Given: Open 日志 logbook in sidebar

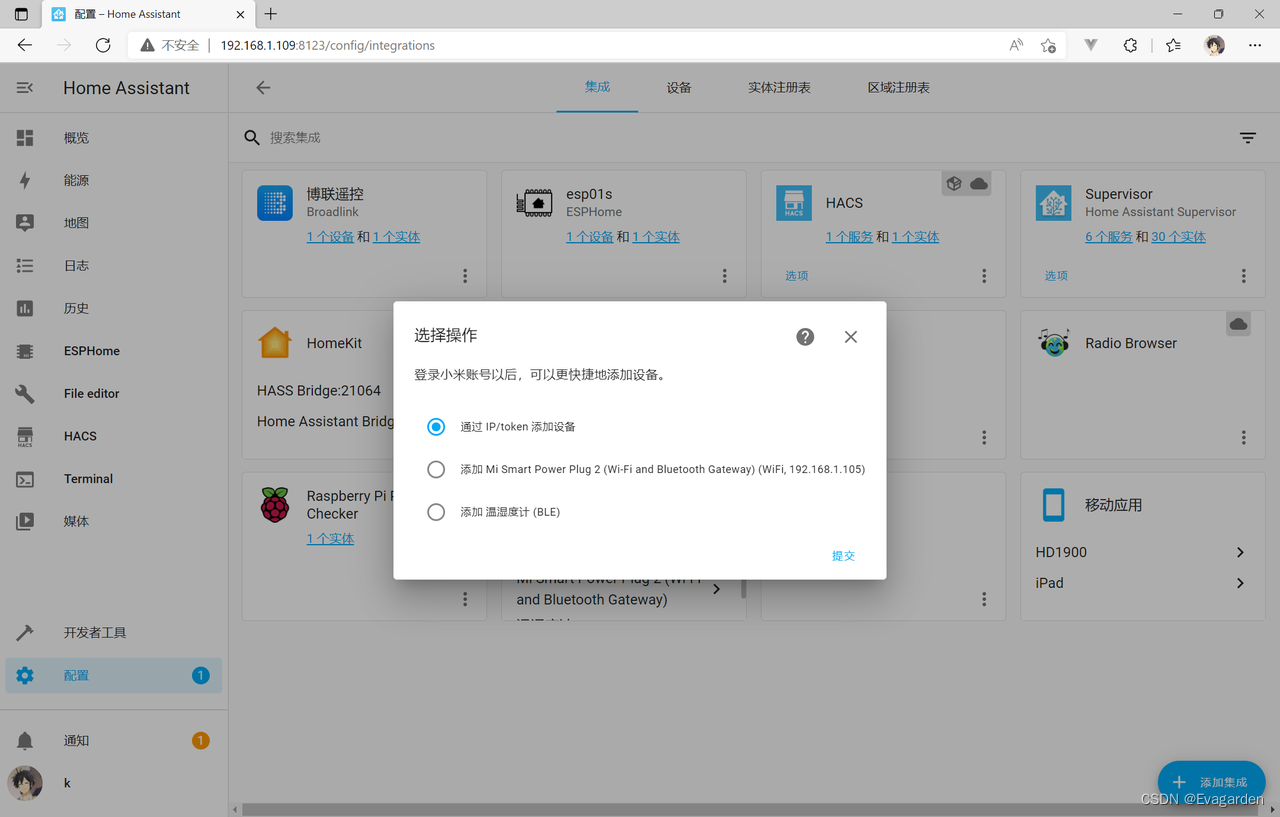Looking at the screenshot, I should pos(114,266).
